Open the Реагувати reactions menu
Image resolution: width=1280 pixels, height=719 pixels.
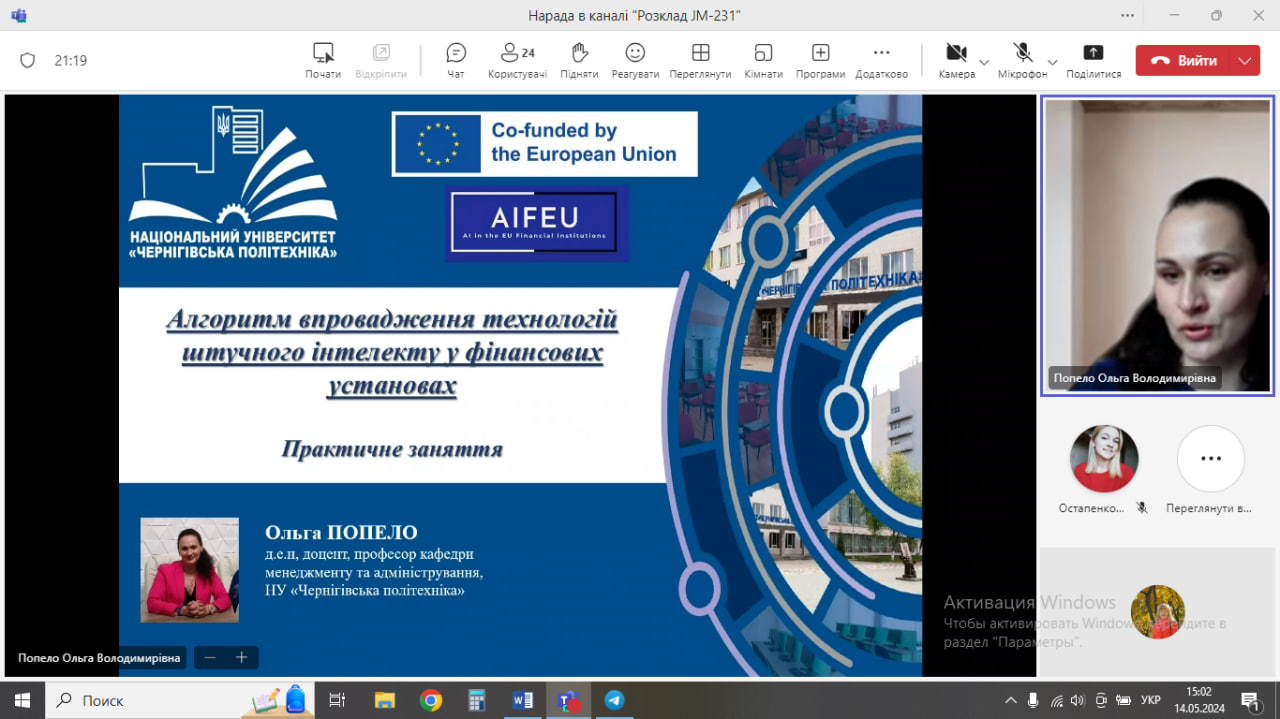pos(635,60)
